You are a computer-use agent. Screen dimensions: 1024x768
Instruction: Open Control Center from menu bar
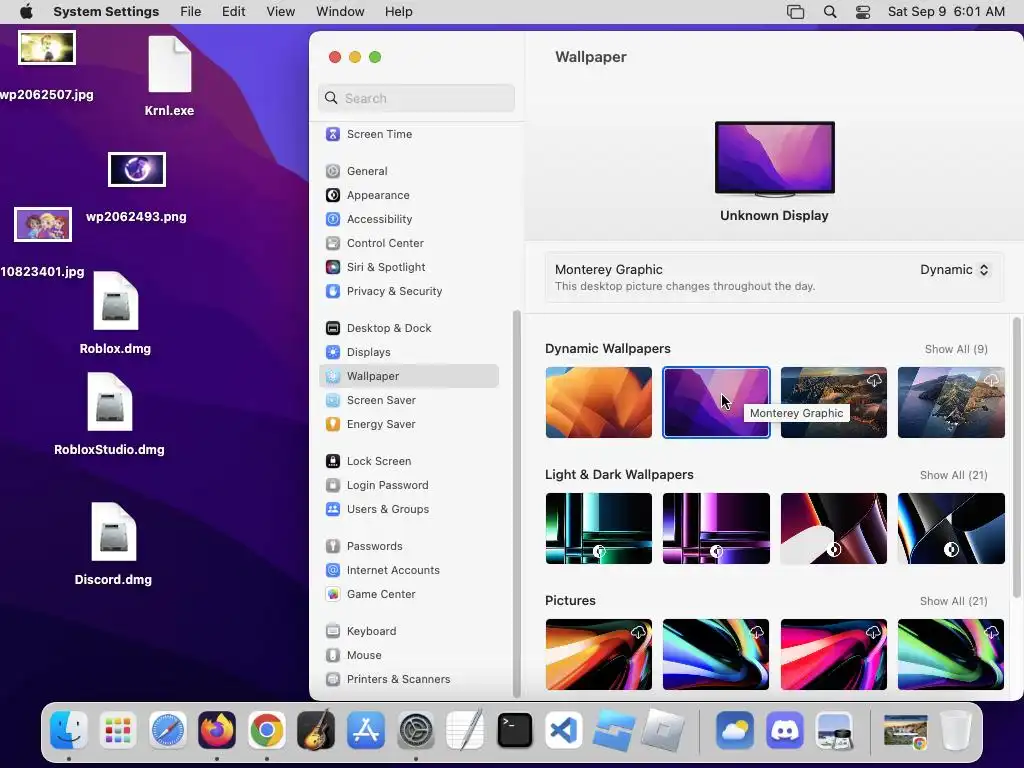pos(863,12)
